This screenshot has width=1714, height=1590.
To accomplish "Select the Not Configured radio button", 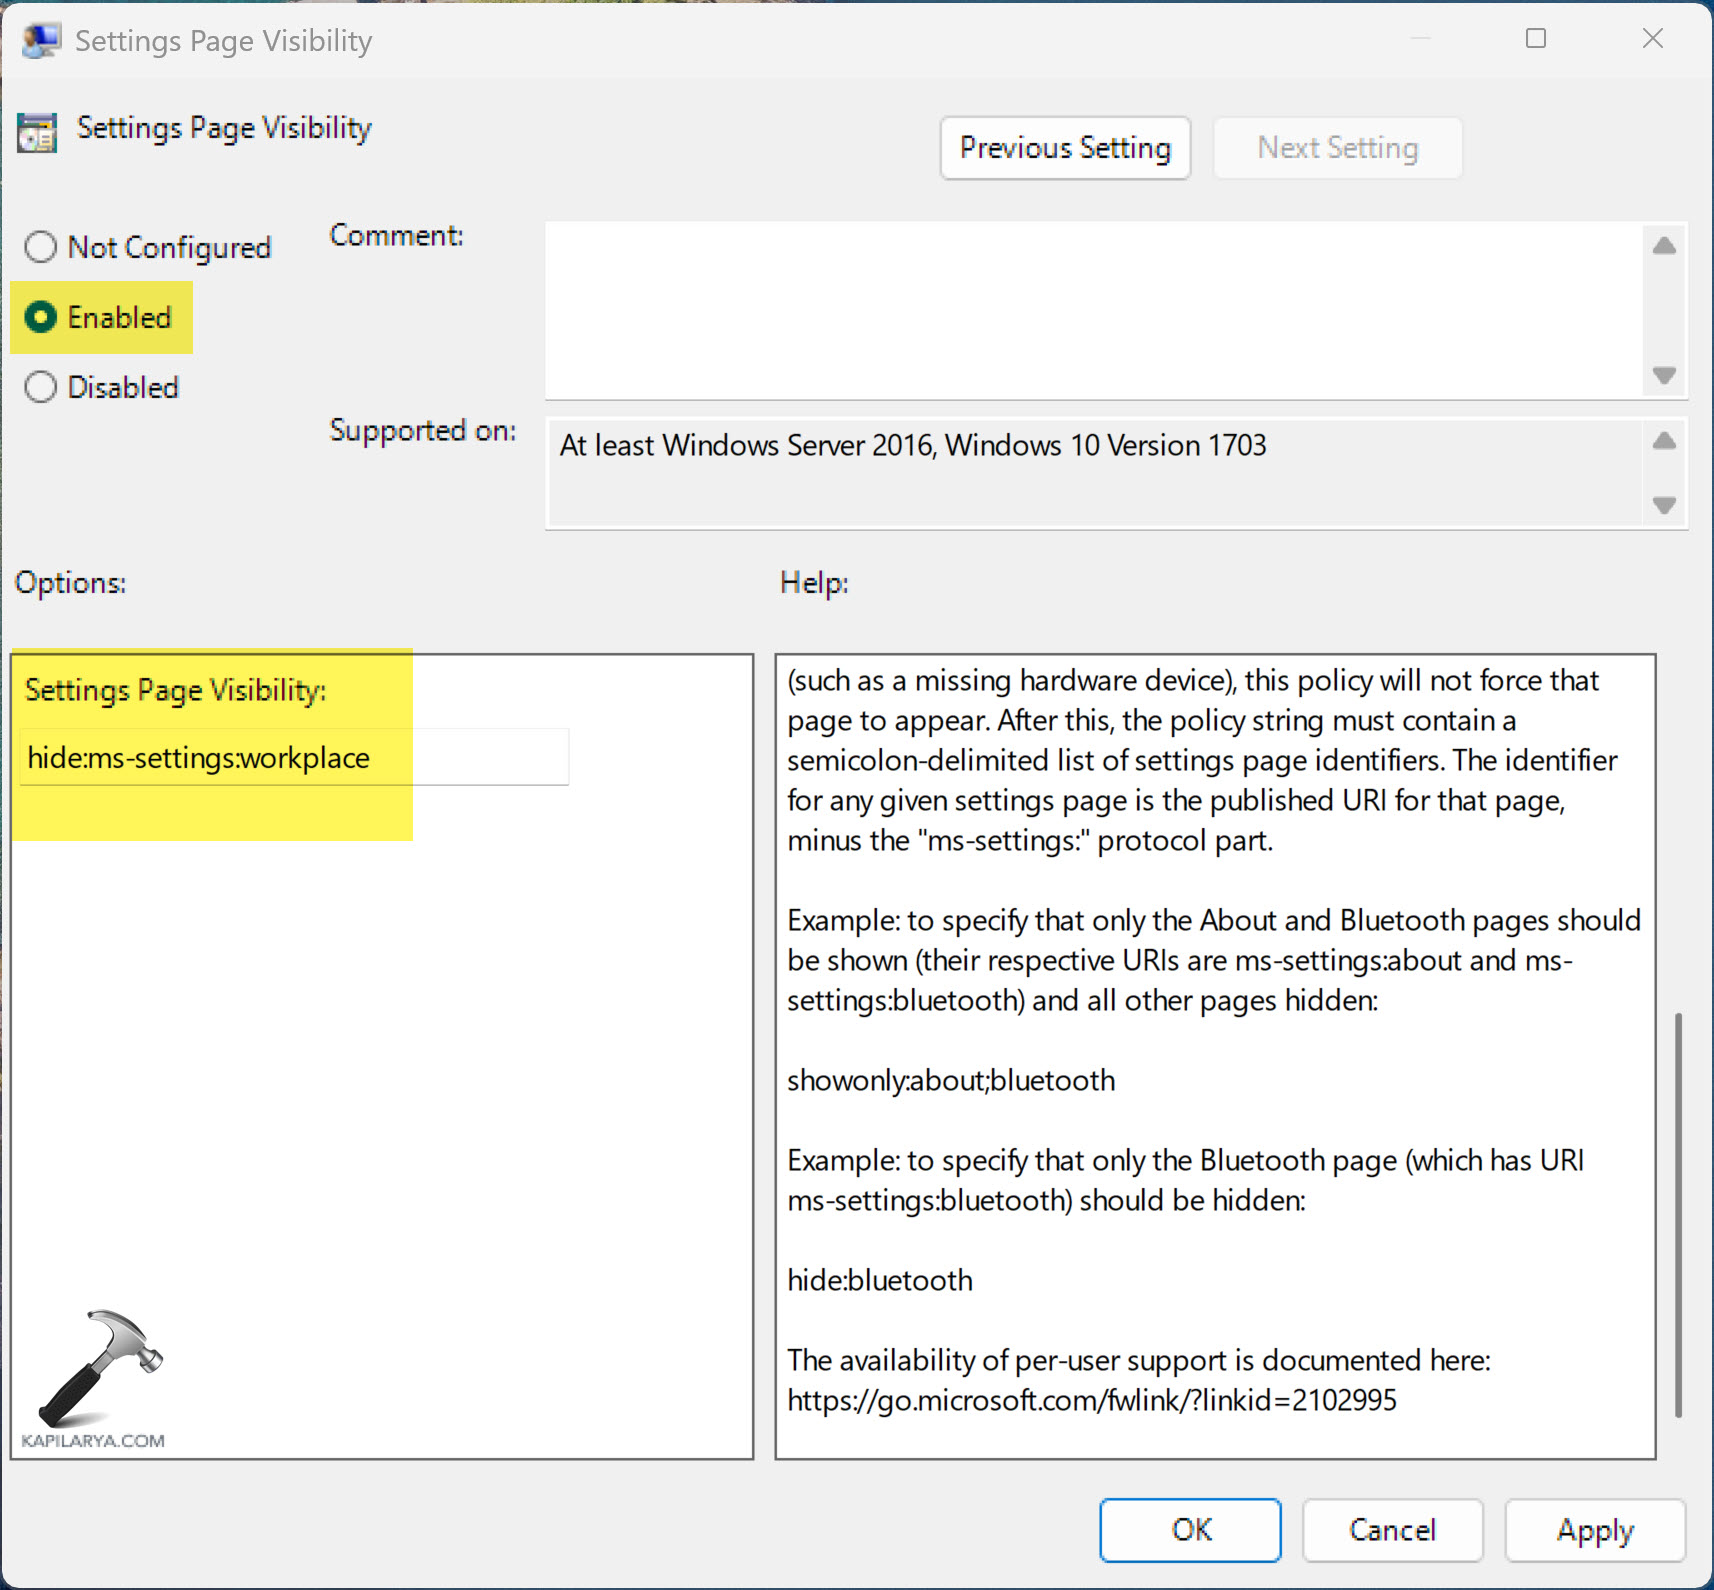I will 41,247.
